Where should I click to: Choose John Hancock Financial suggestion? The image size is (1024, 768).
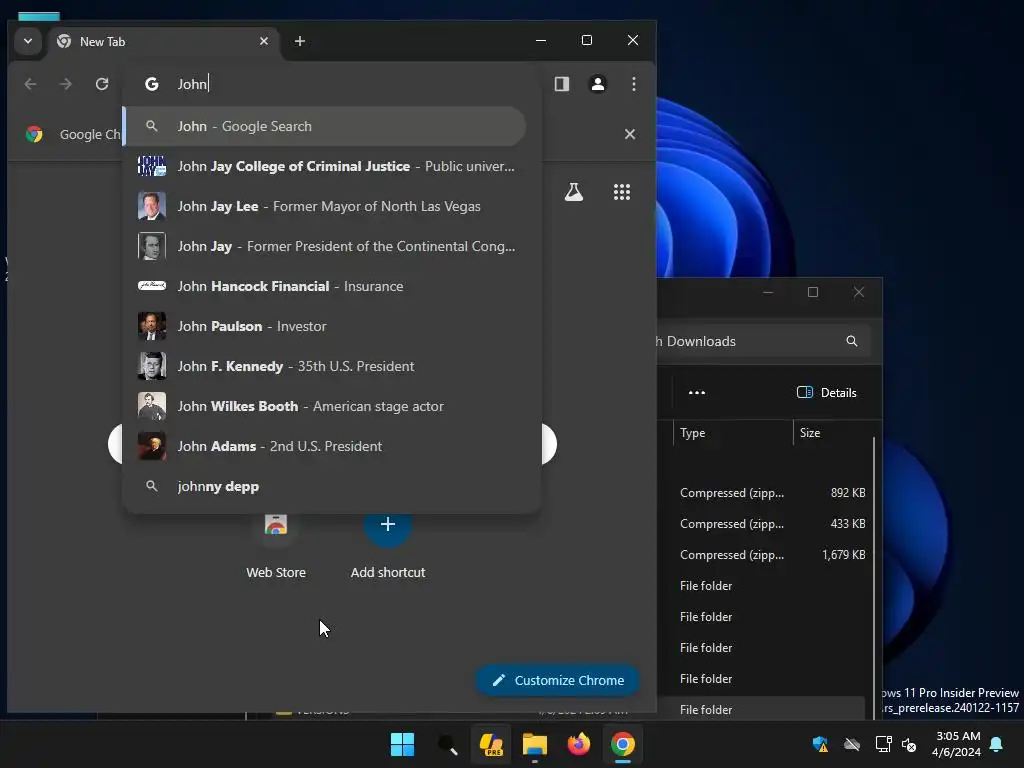pyautogui.click(x=332, y=286)
